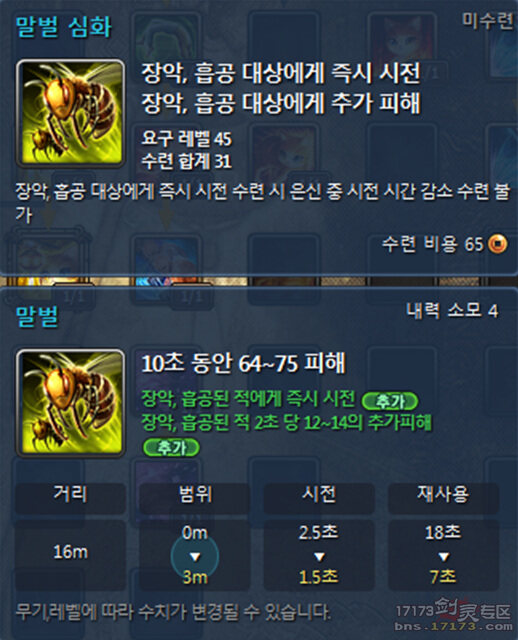Screen dimensions: 518x640
Task: Select the 거리 column header
Action: [70, 494]
